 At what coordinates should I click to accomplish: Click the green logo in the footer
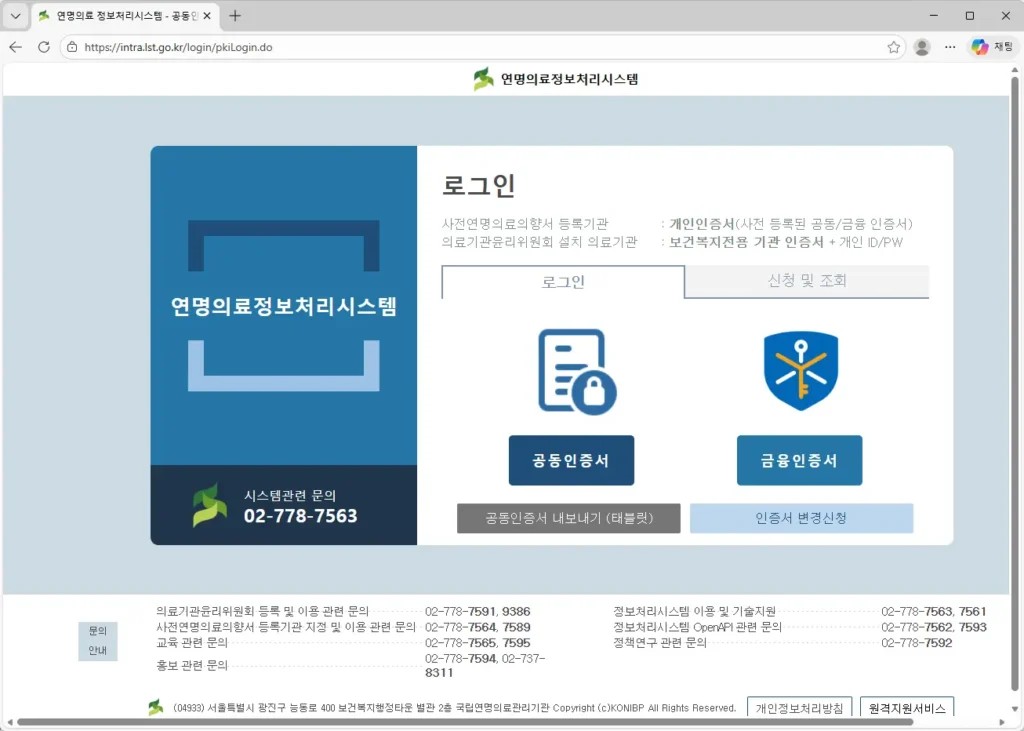[x=155, y=707]
